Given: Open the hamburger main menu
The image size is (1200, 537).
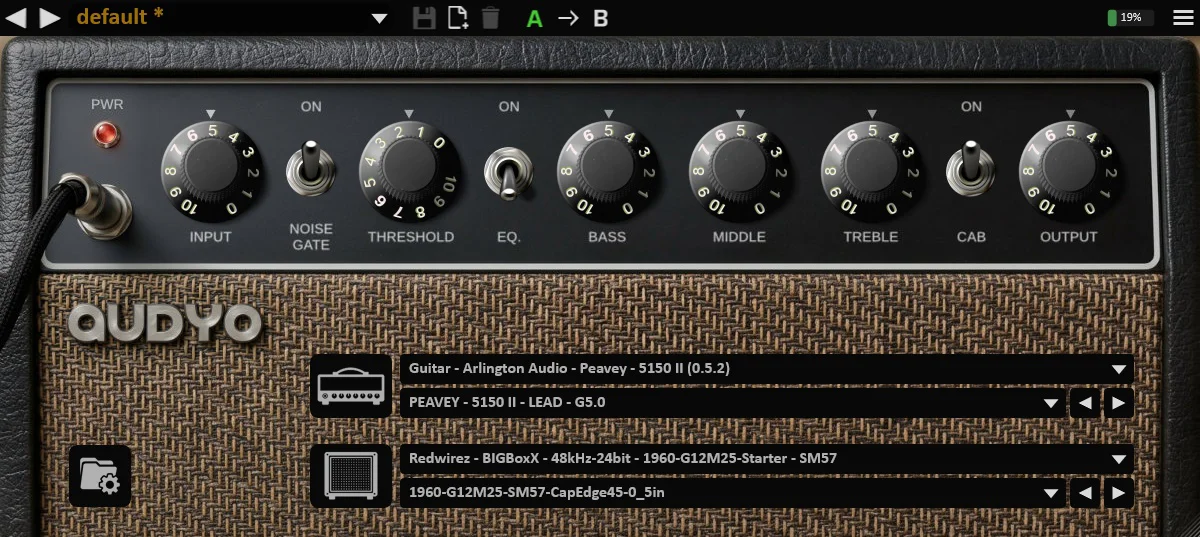Looking at the screenshot, I should click(x=1181, y=17).
